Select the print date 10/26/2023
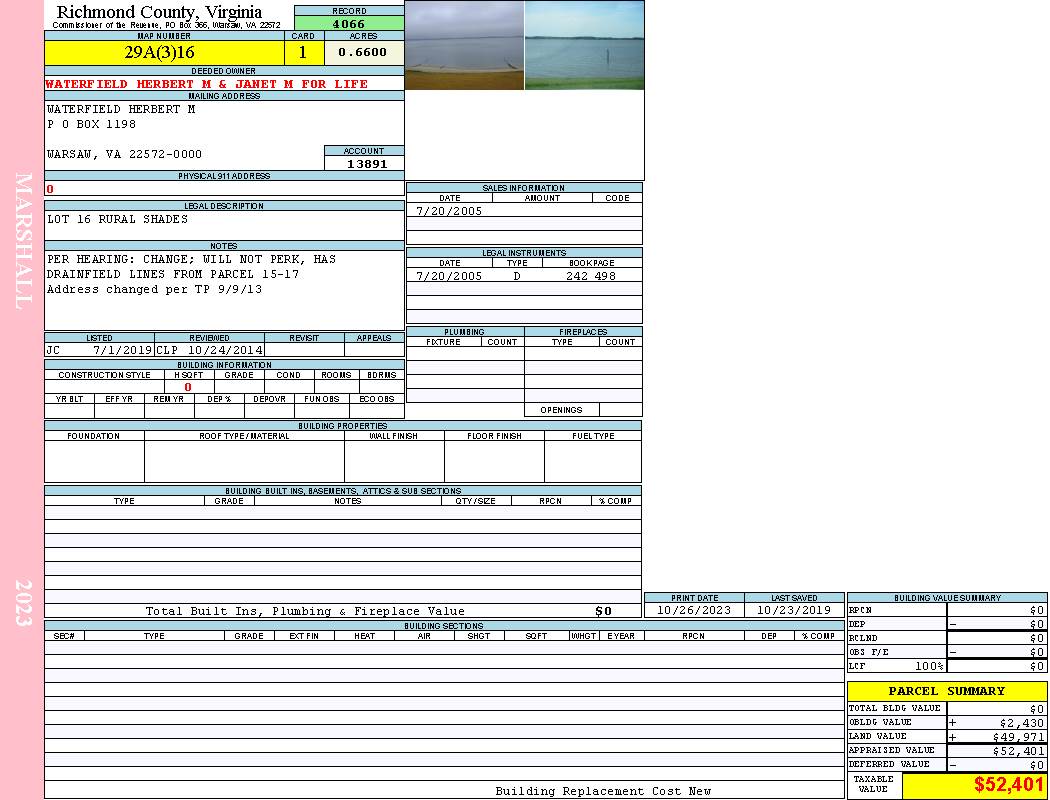 pyautogui.click(x=694, y=610)
